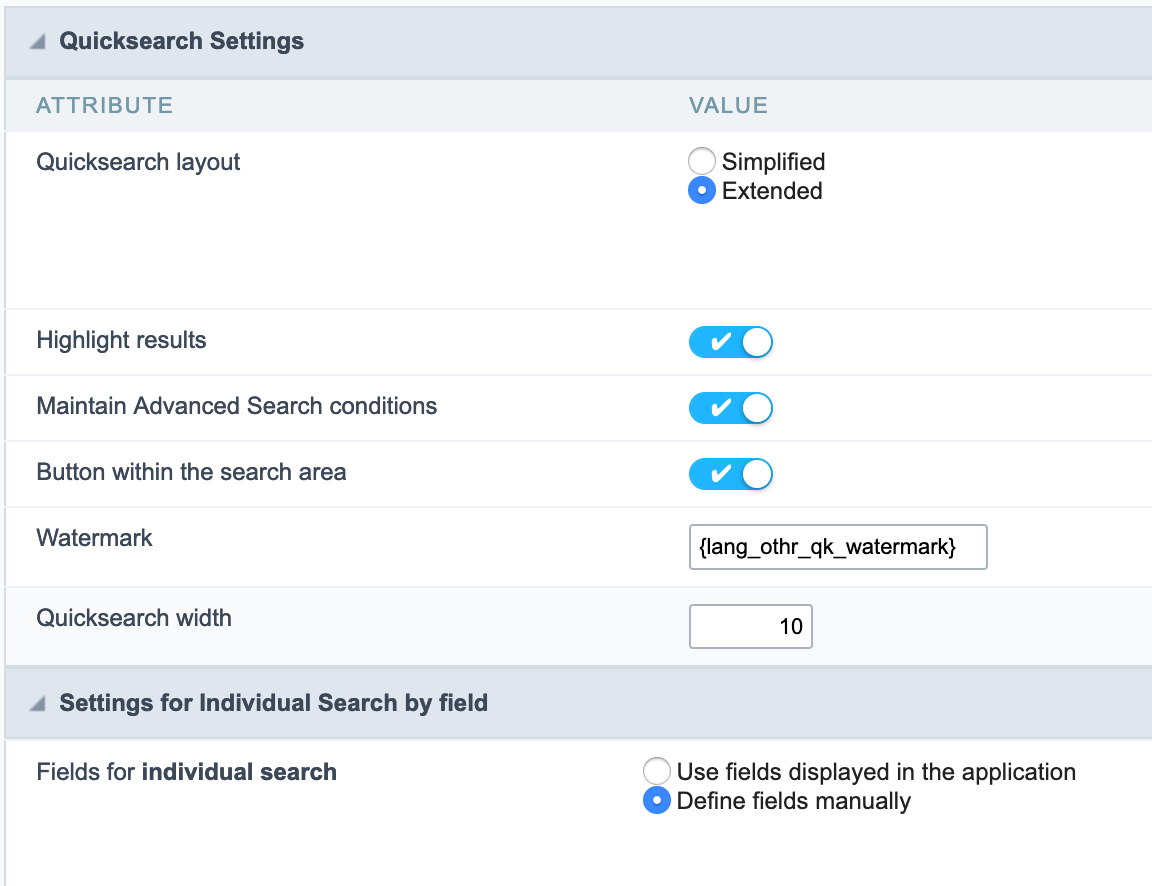Collapse the Quicksearch Settings section triangle

coord(38,42)
